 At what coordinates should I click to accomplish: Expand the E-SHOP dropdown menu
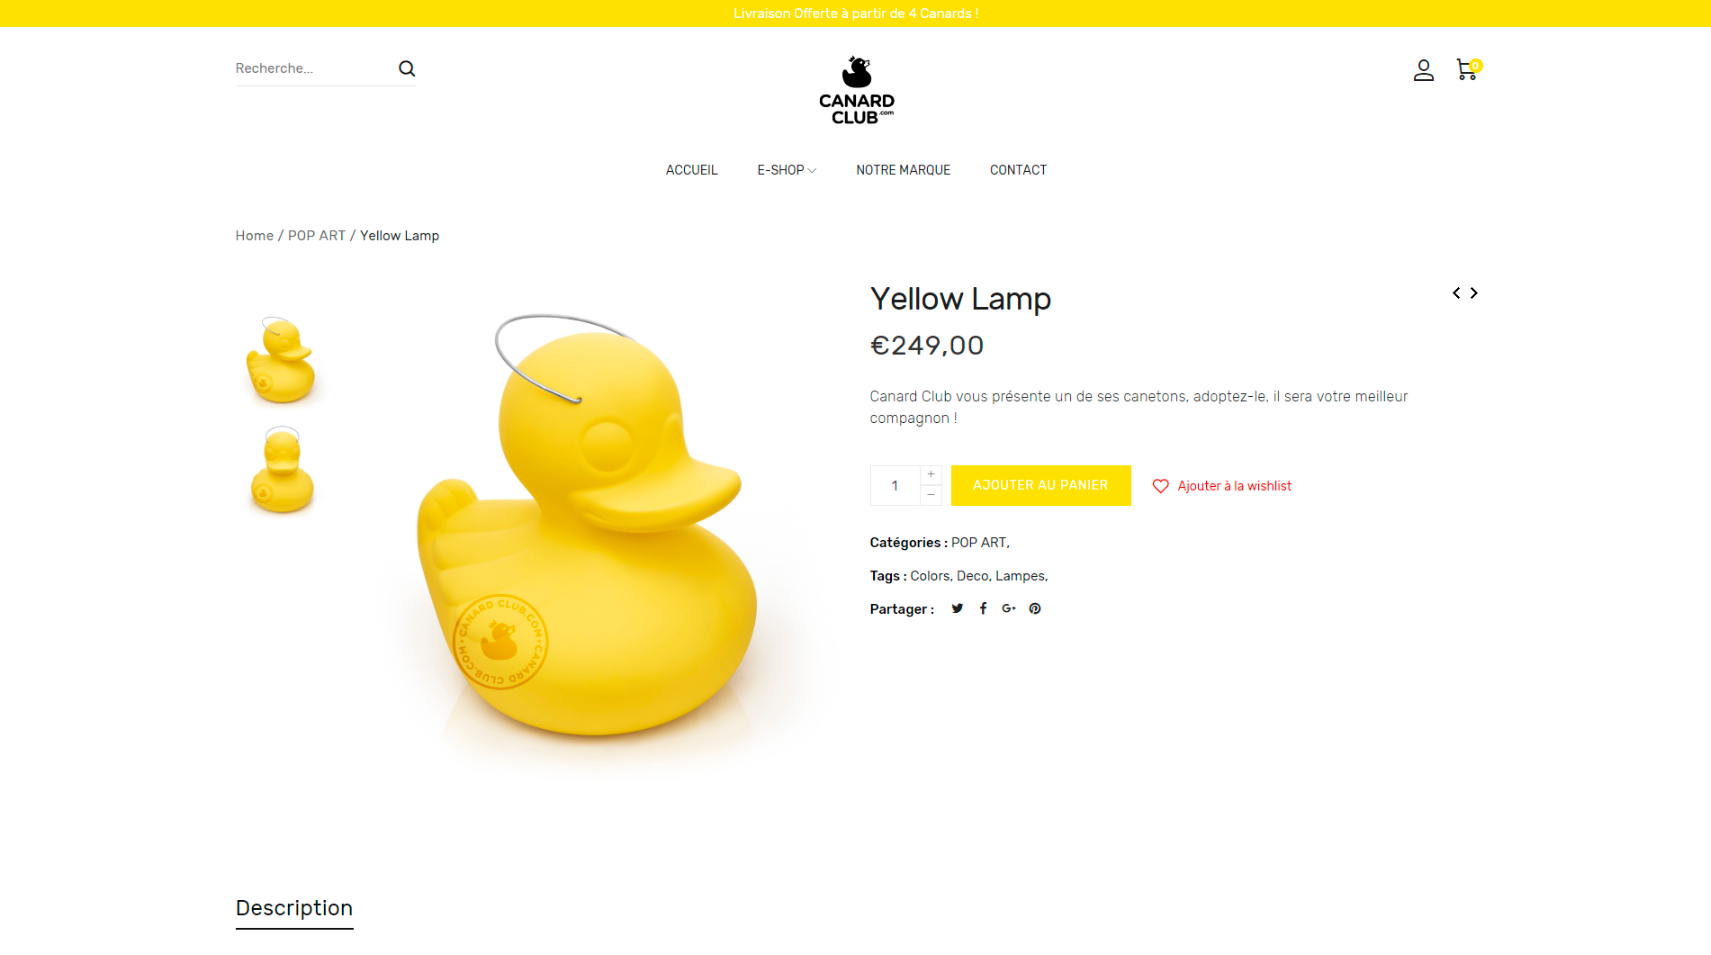tap(786, 170)
